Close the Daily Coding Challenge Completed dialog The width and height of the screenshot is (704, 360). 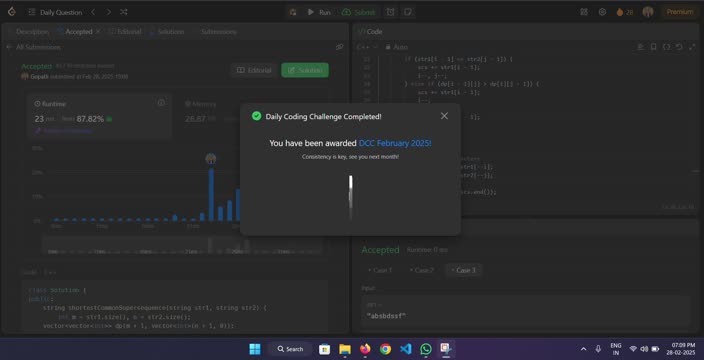[444, 116]
